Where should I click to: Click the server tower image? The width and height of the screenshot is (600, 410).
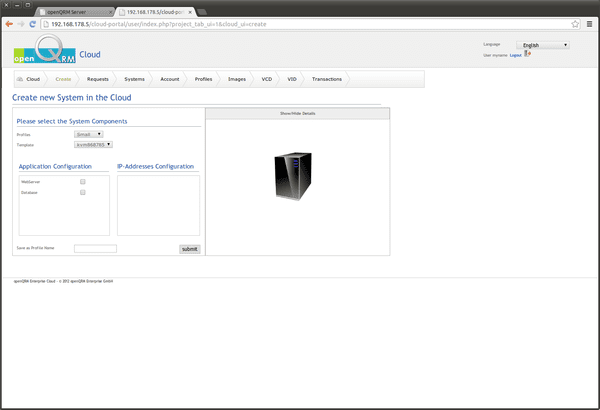click(293, 176)
